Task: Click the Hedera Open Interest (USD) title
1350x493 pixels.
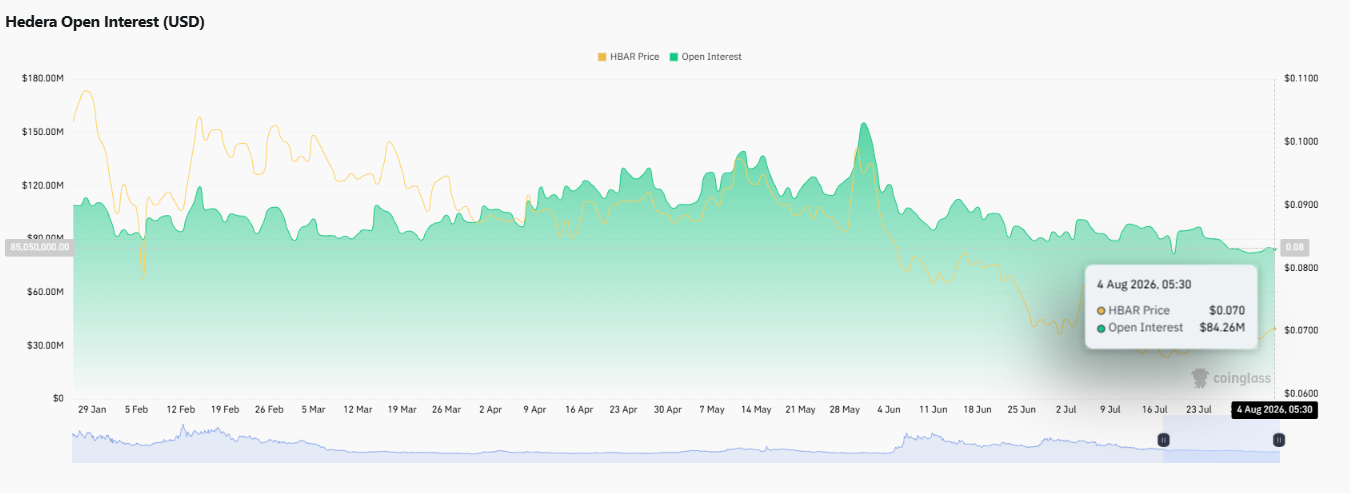Action: tap(105, 22)
